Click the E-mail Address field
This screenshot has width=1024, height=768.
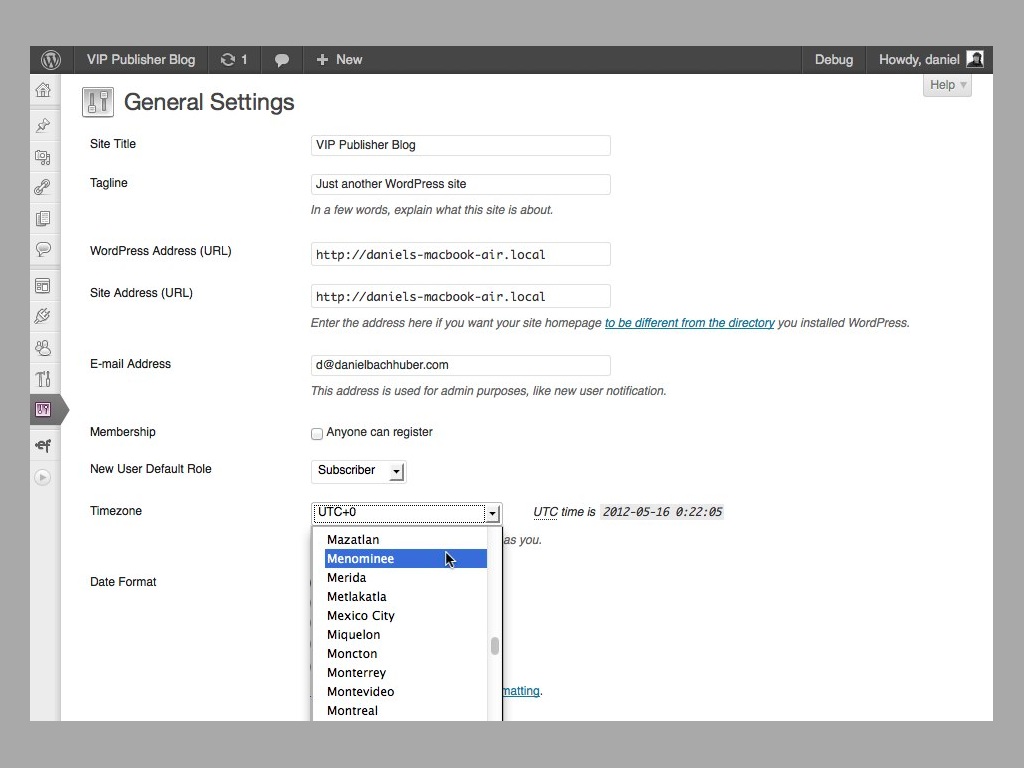[x=460, y=365]
